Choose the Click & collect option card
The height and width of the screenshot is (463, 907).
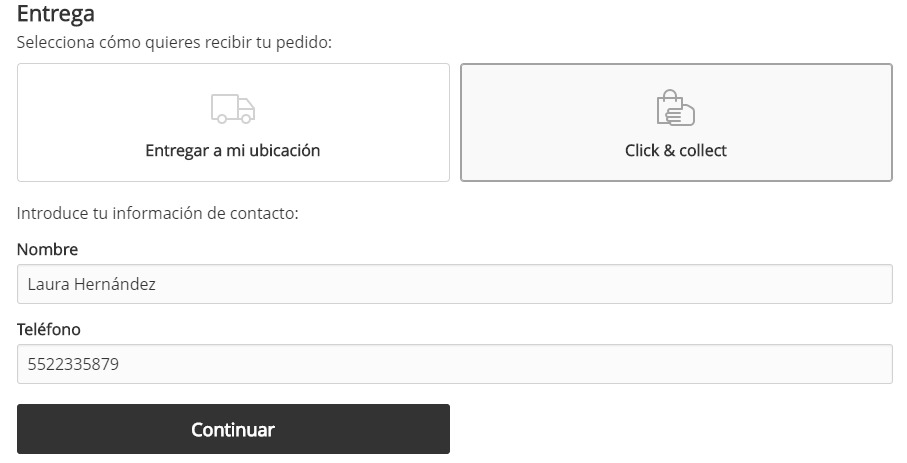tap(676, 123)
